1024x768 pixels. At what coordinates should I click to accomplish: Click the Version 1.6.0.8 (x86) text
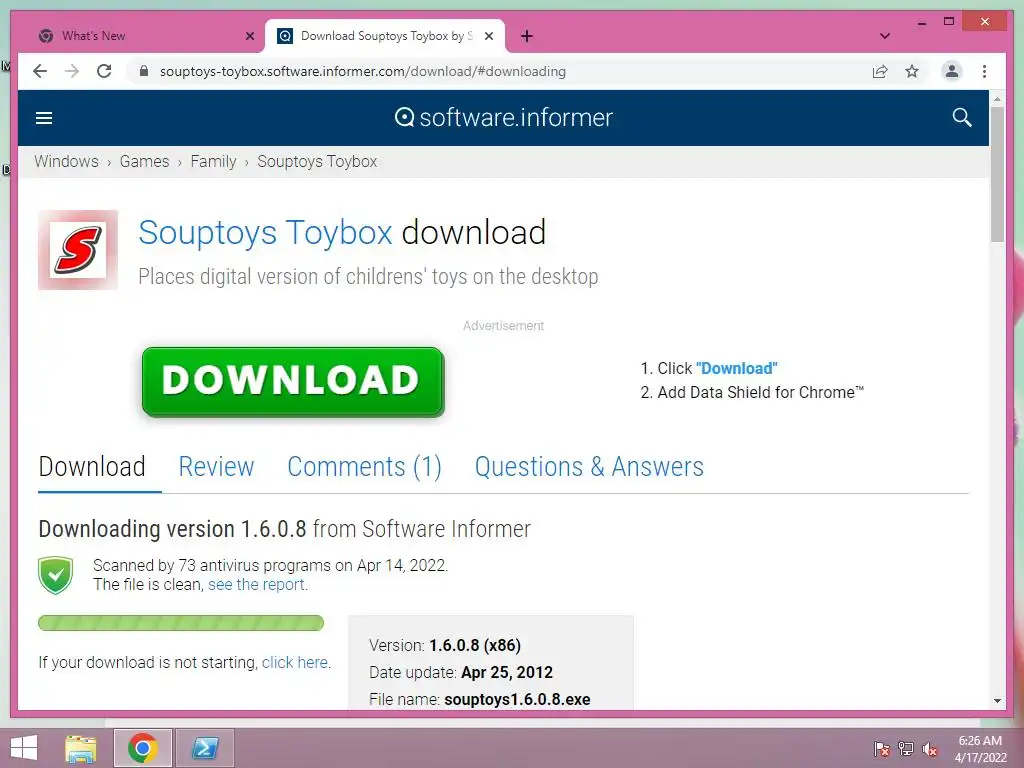pos(445,645)
